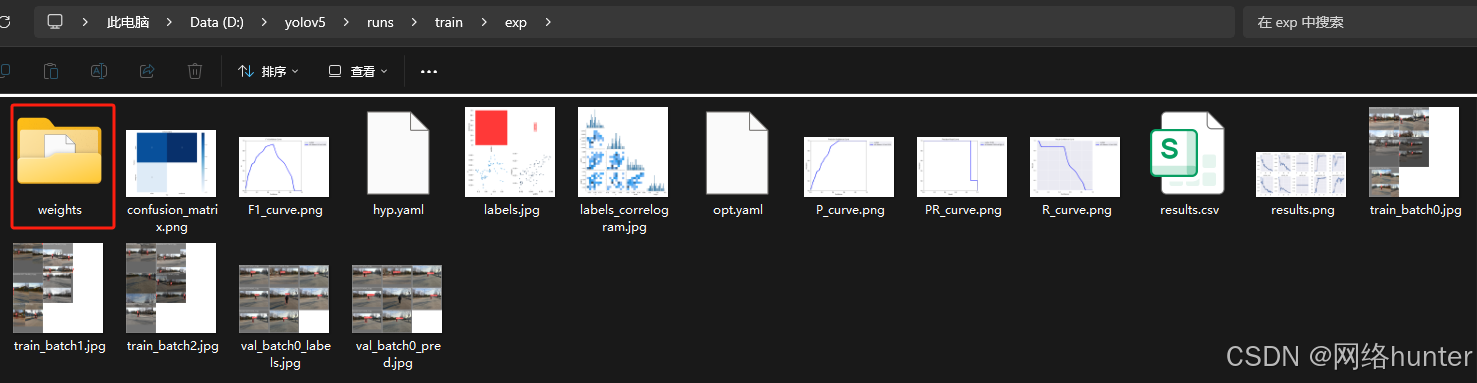Click the refresh button
The height and width of the screenshot is (383, 1477).
click(5, 22)
